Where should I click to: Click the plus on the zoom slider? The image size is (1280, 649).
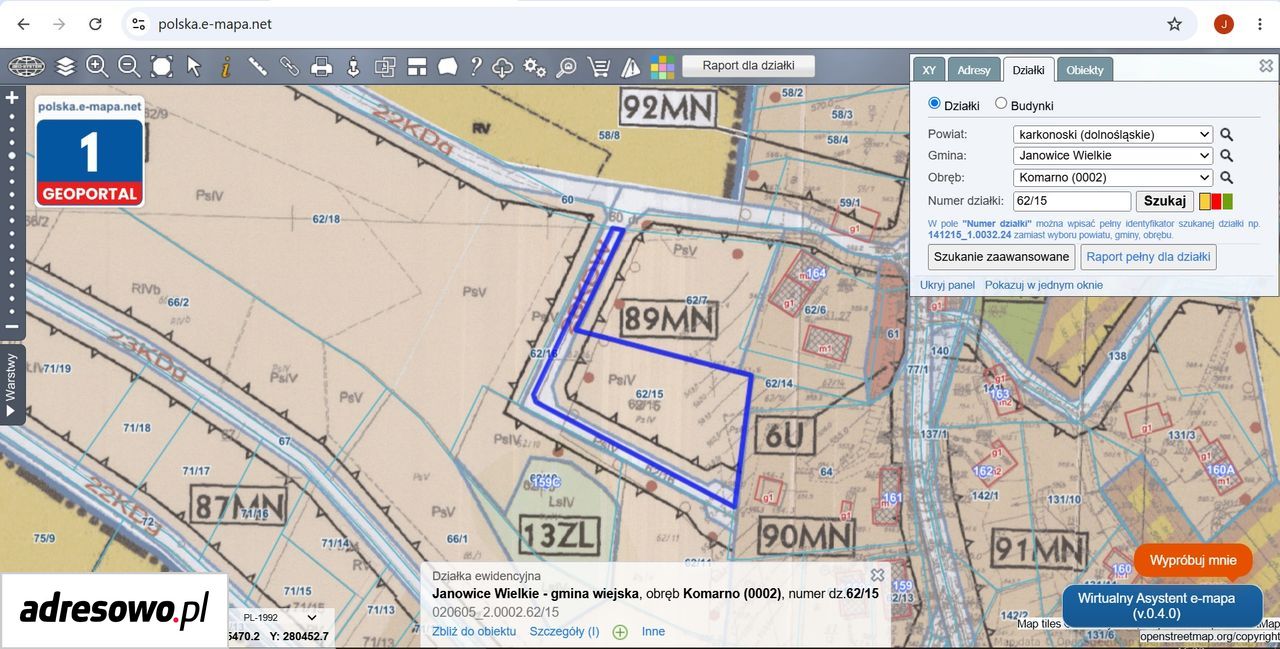(12, 98)
